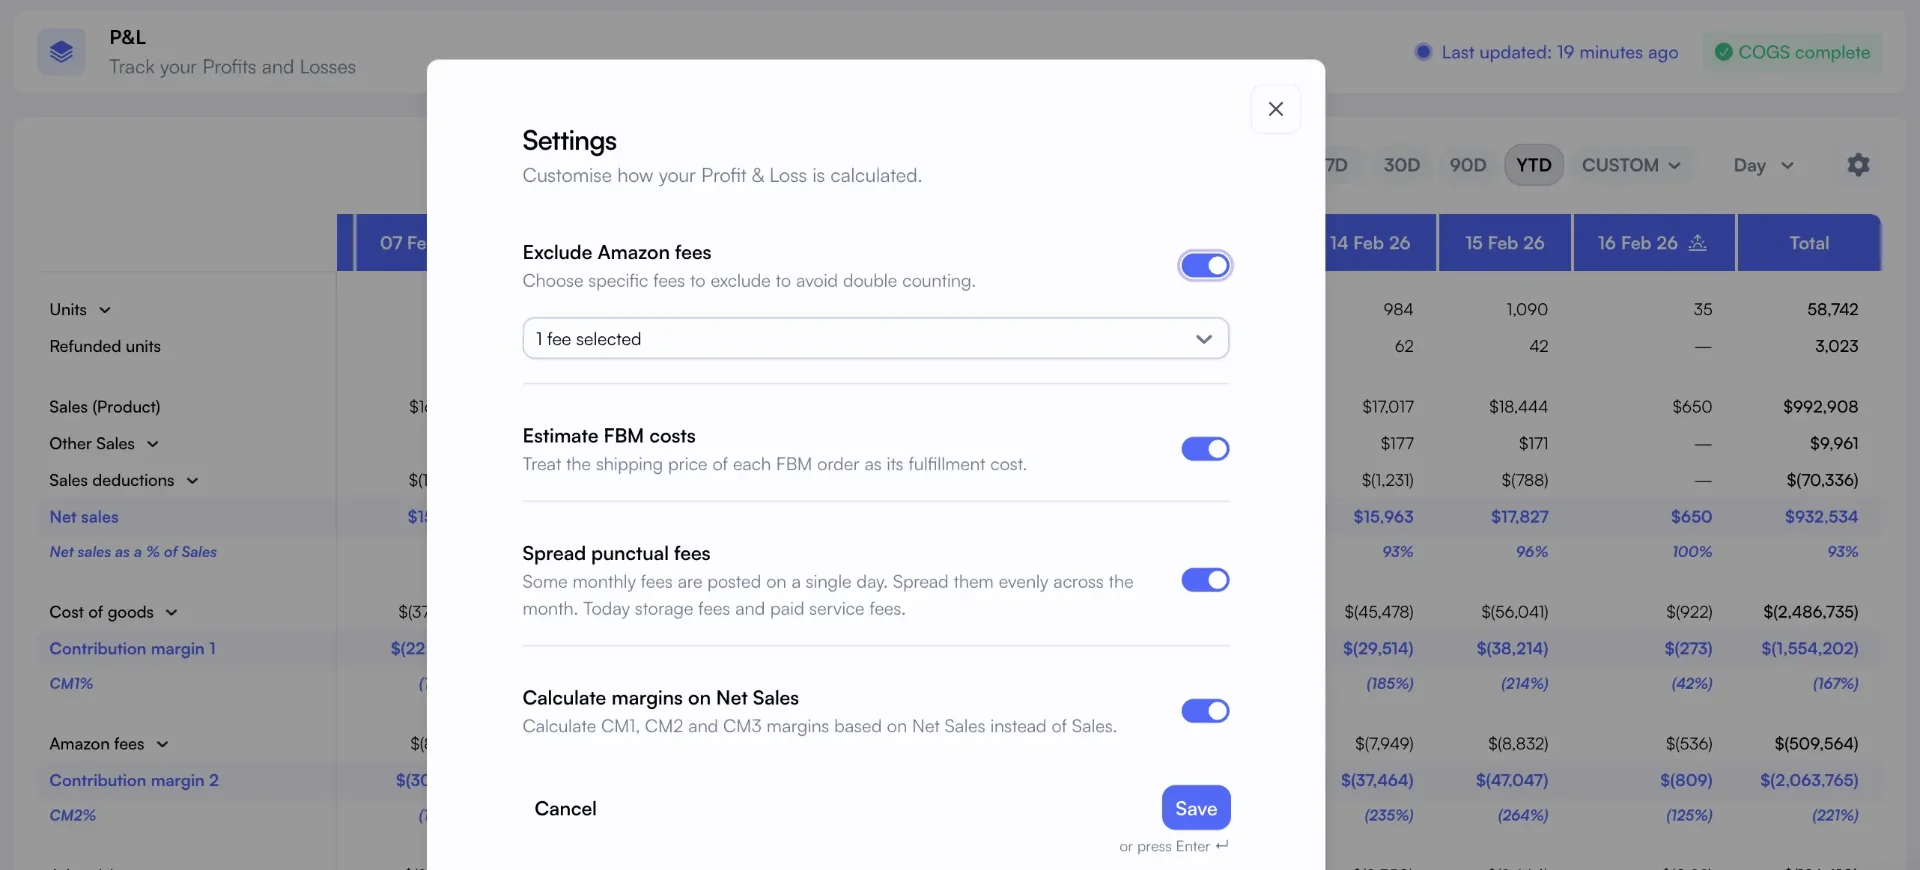Image resolution: width=1920 pixels, height=870 pixels.
Task: Click the Save button
Action: tap(1196, 808)
